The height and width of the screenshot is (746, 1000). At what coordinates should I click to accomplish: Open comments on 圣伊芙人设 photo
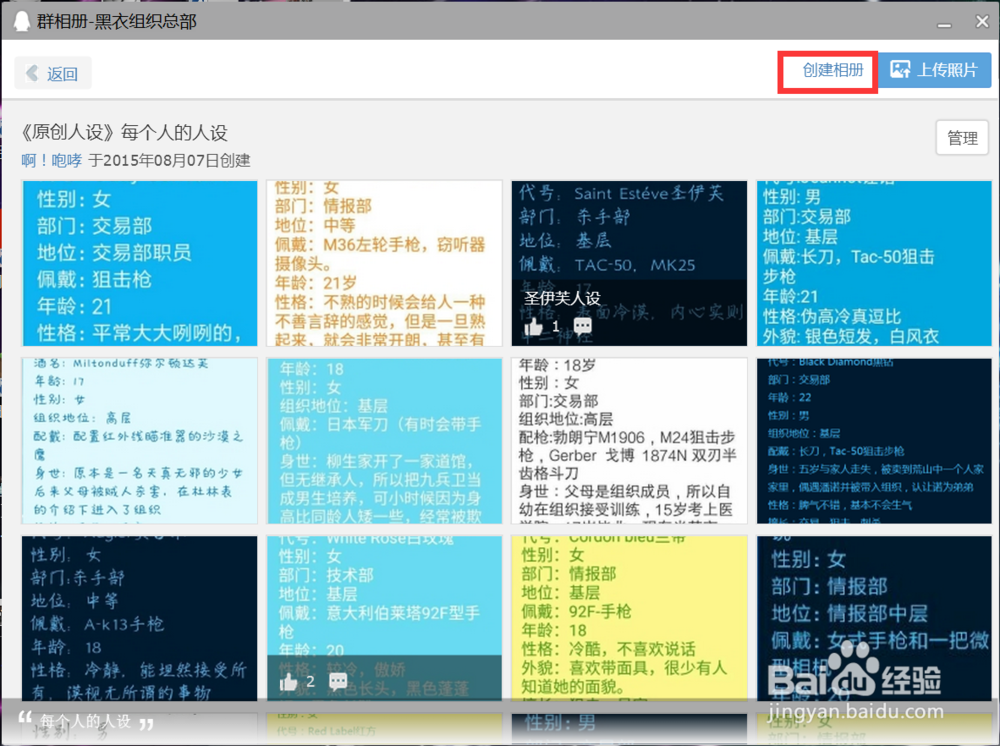[x=582, y=326]
